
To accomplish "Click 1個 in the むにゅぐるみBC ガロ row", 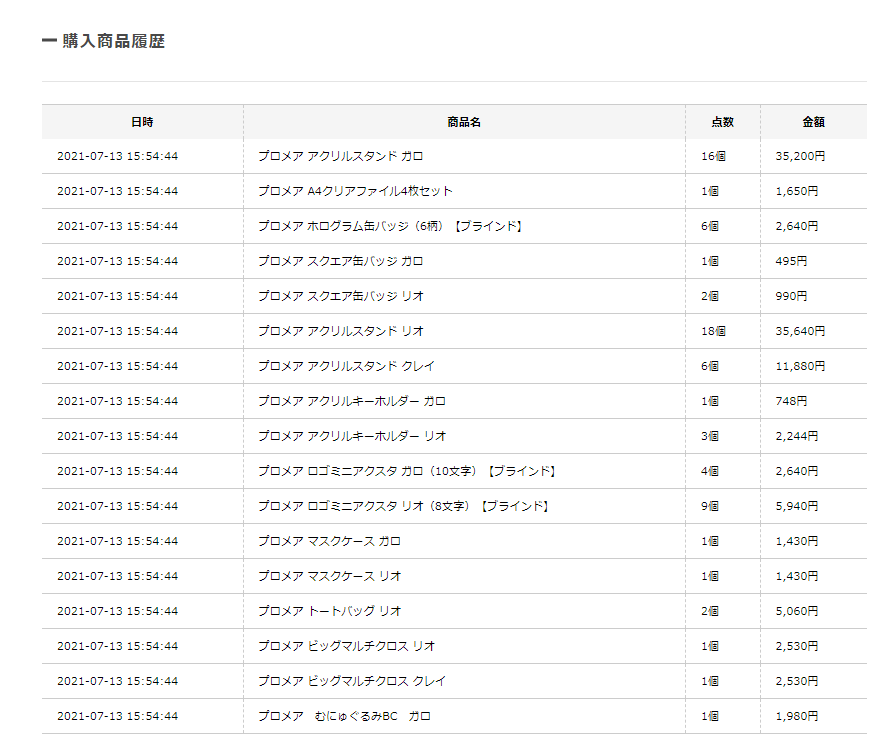I will click(710, 716).
